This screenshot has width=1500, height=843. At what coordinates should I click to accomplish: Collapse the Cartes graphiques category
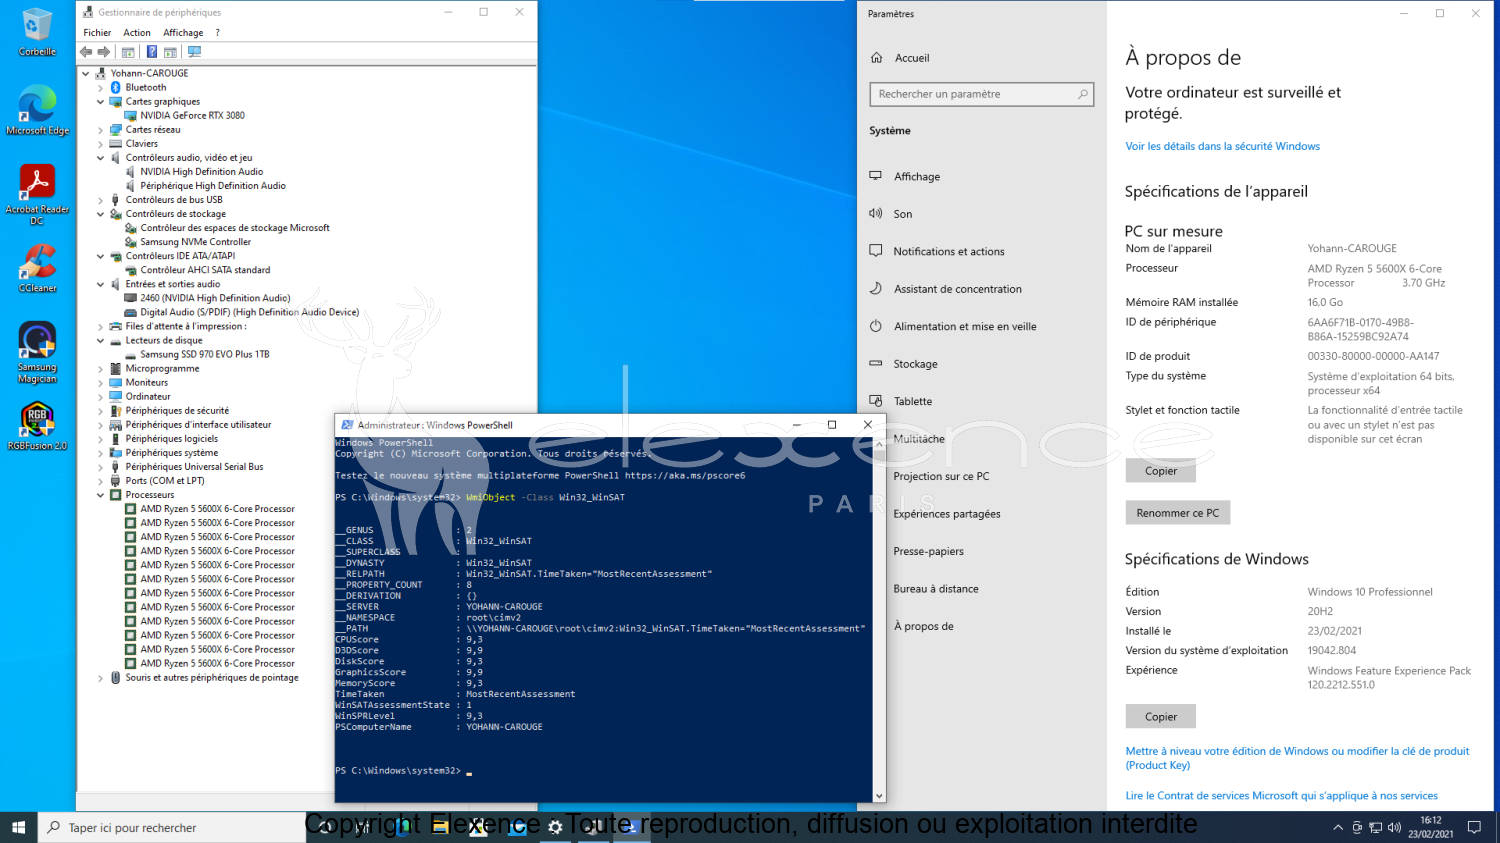(x=100, y=102)
